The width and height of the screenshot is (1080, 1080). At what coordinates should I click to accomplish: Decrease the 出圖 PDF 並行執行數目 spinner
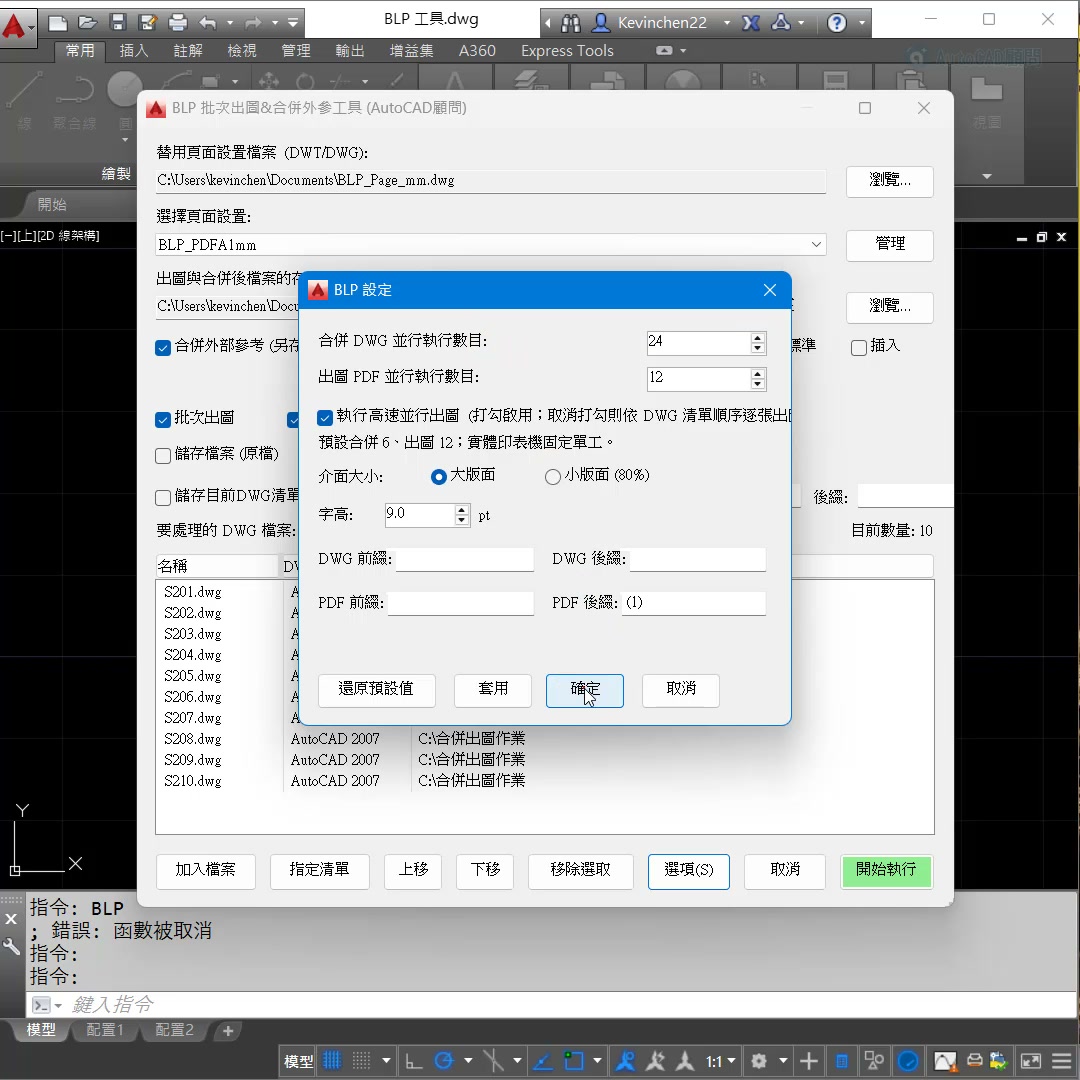pyautogui.click(x=758, y=383)
